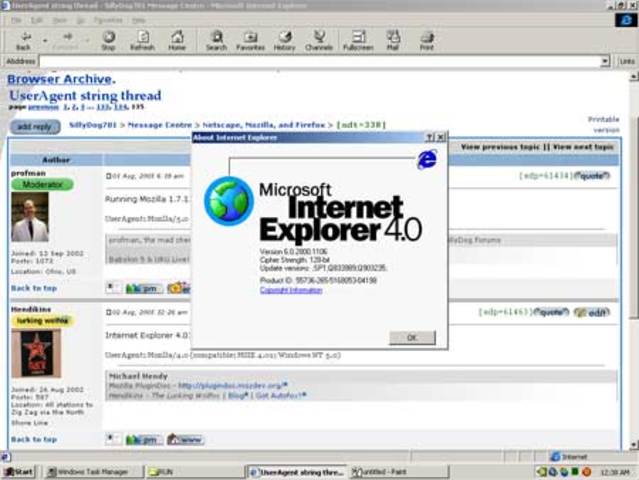
Task: Follow the 'previous' page link
Action: [43, 107]
